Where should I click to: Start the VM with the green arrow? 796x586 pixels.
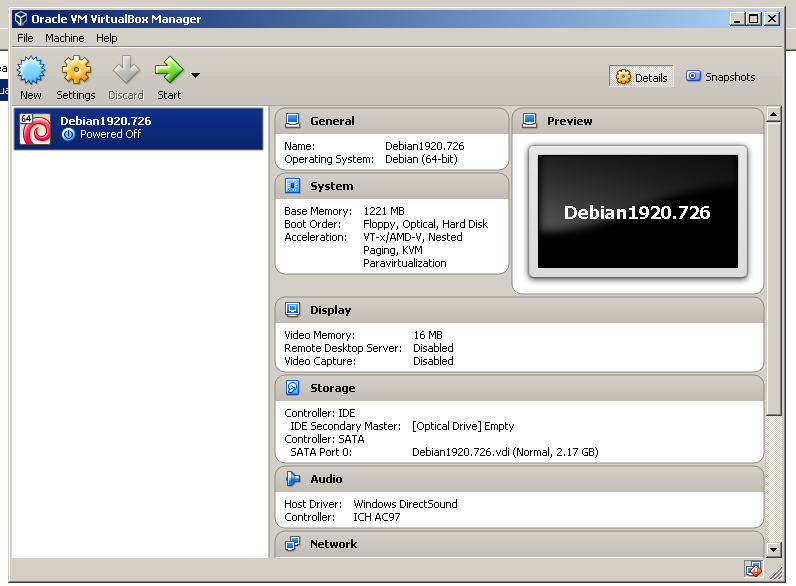coord(169,70)
